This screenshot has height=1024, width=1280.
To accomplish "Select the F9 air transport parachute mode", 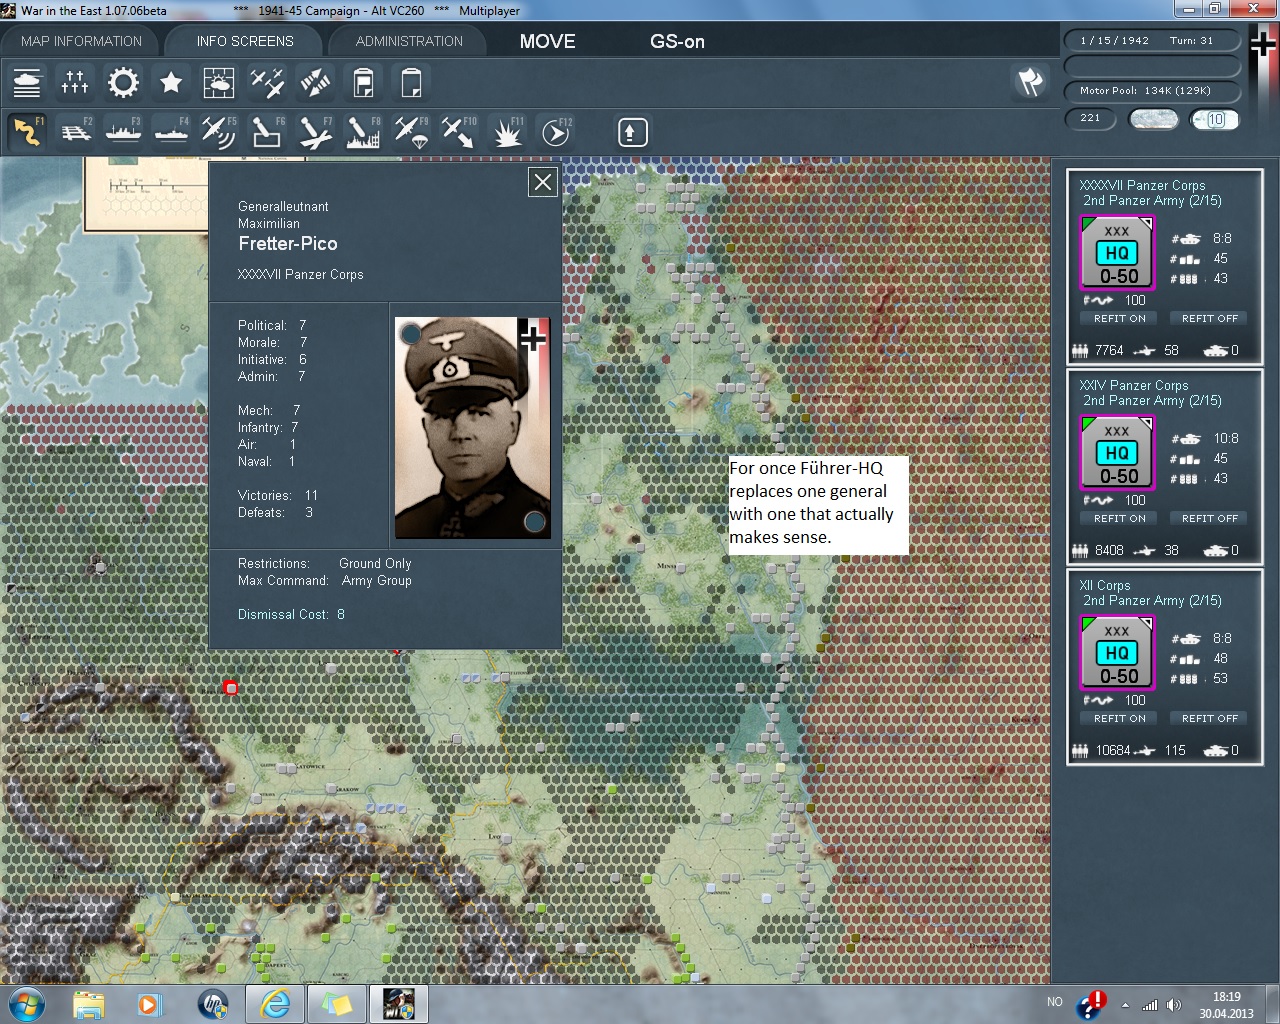I will click(411, 132).
